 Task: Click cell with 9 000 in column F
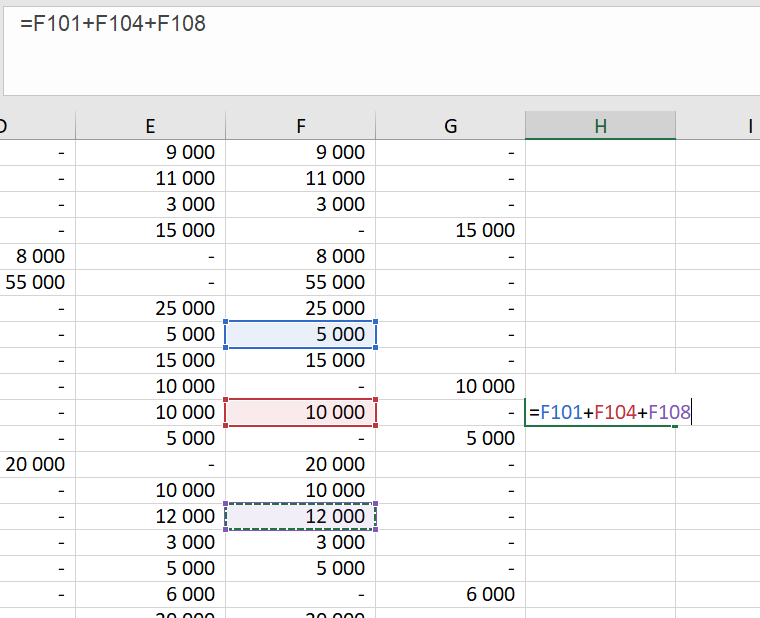(301, 152)
